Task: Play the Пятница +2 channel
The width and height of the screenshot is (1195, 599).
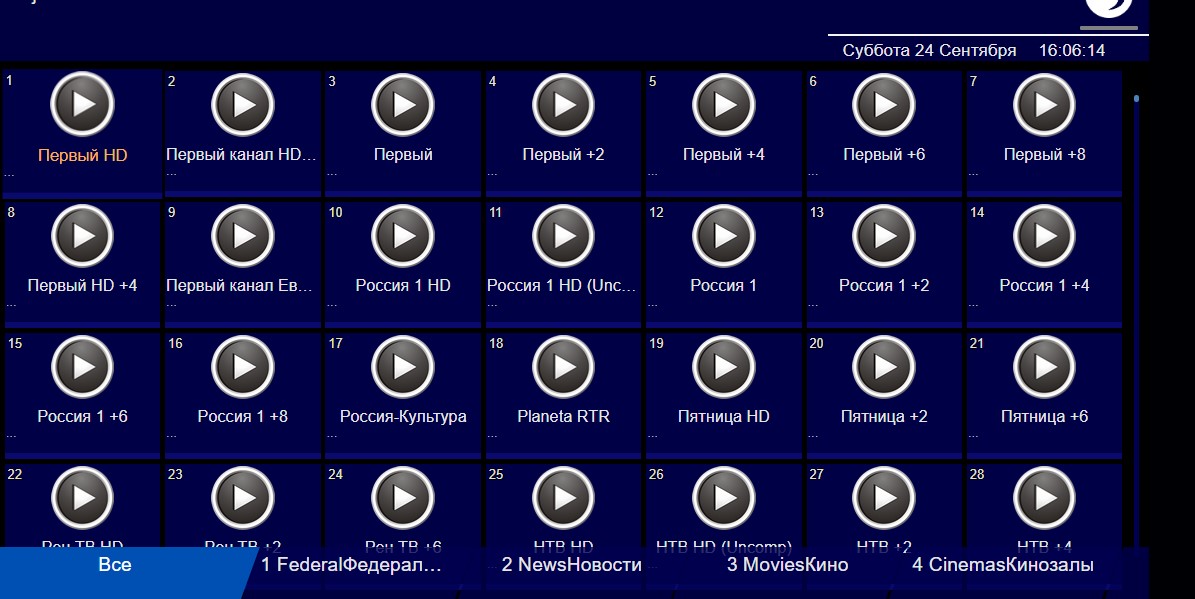Action: click(x=884, y=367)
